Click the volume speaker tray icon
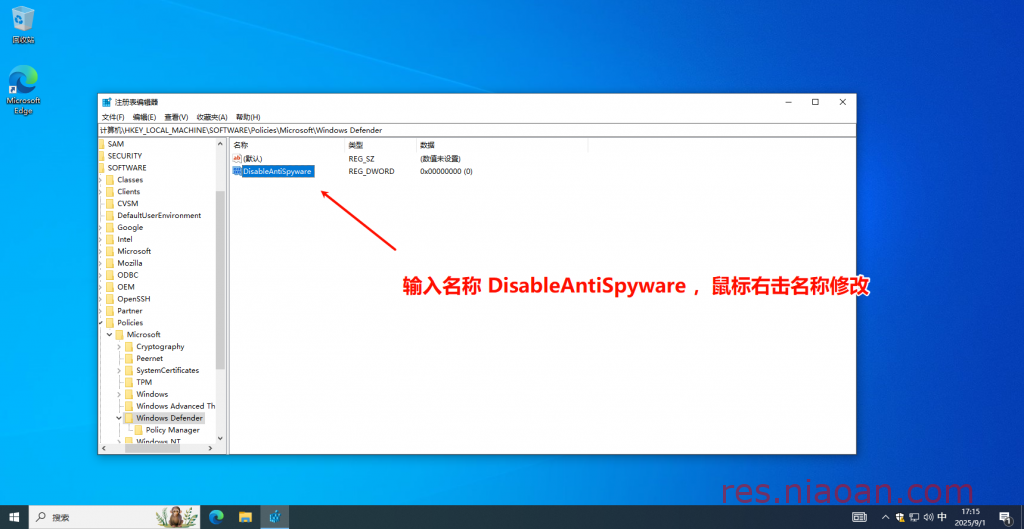Viewport: 1024px width, 529px height. pyautogui.click(x=928, y=517)
